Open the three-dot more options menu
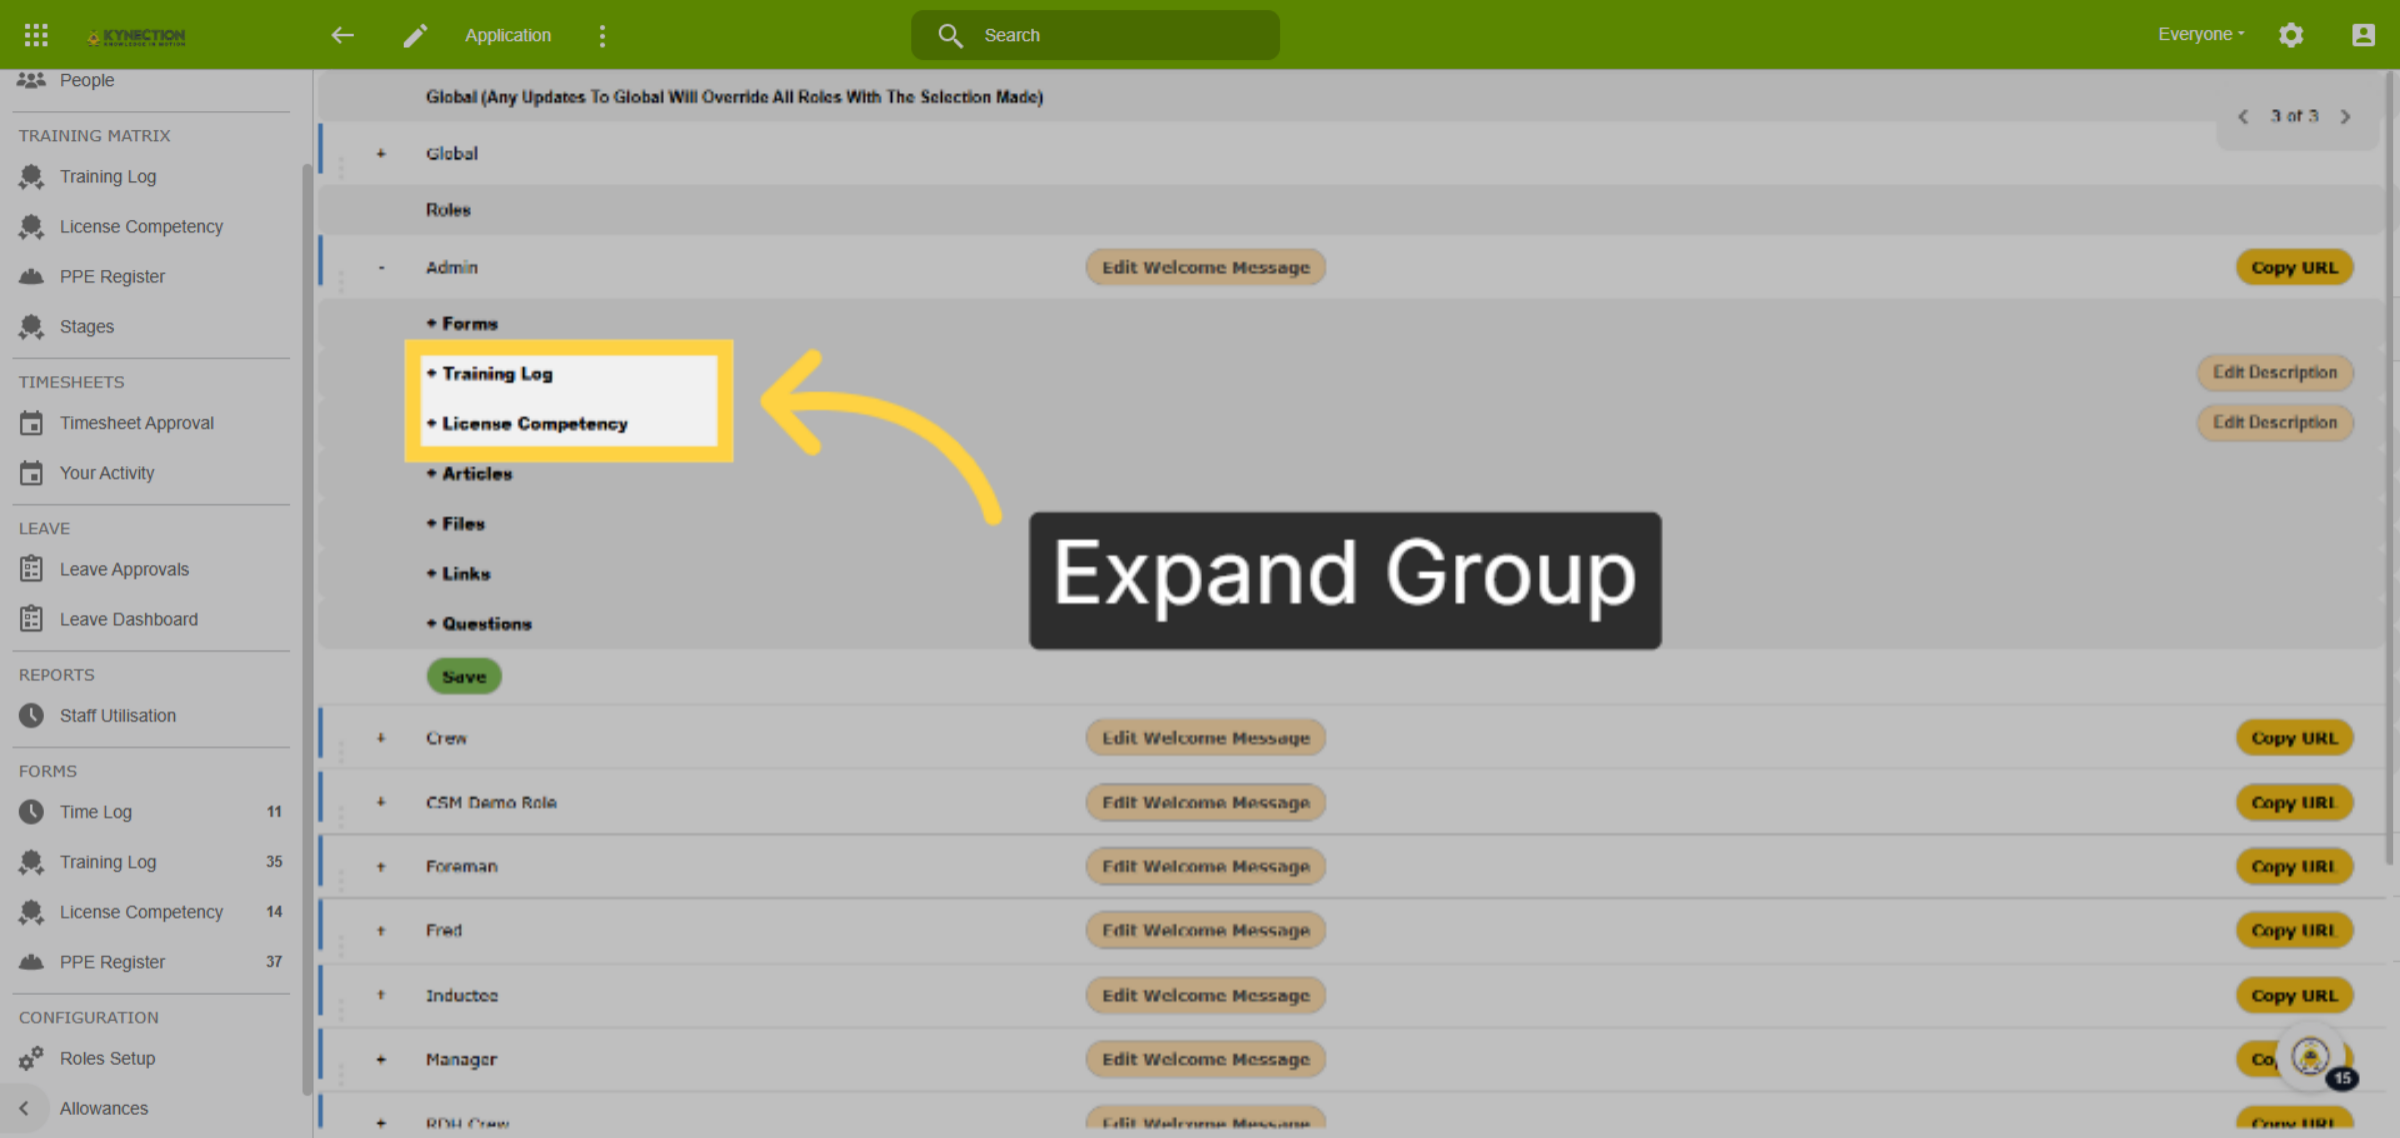Screen dimensions: 2400x1138 [x=602, y=35]
